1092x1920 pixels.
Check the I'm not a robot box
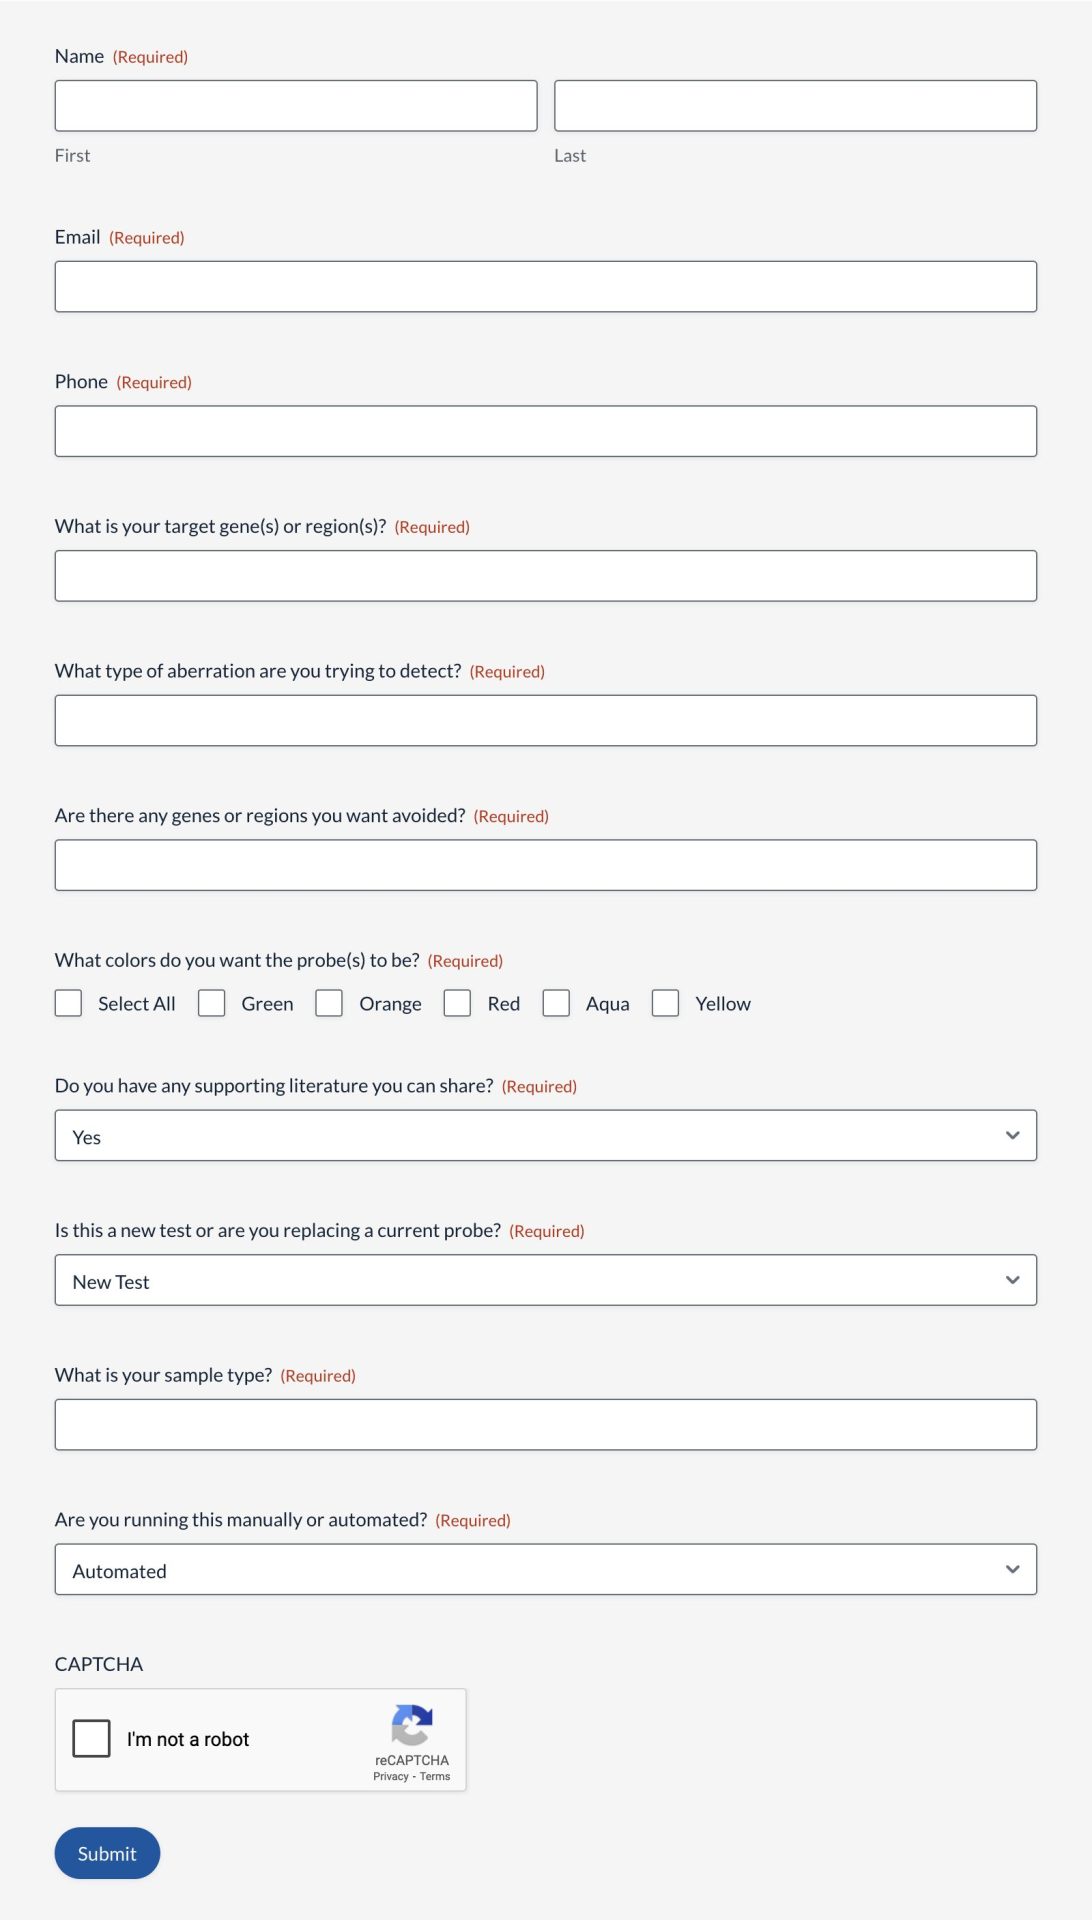91,1739
